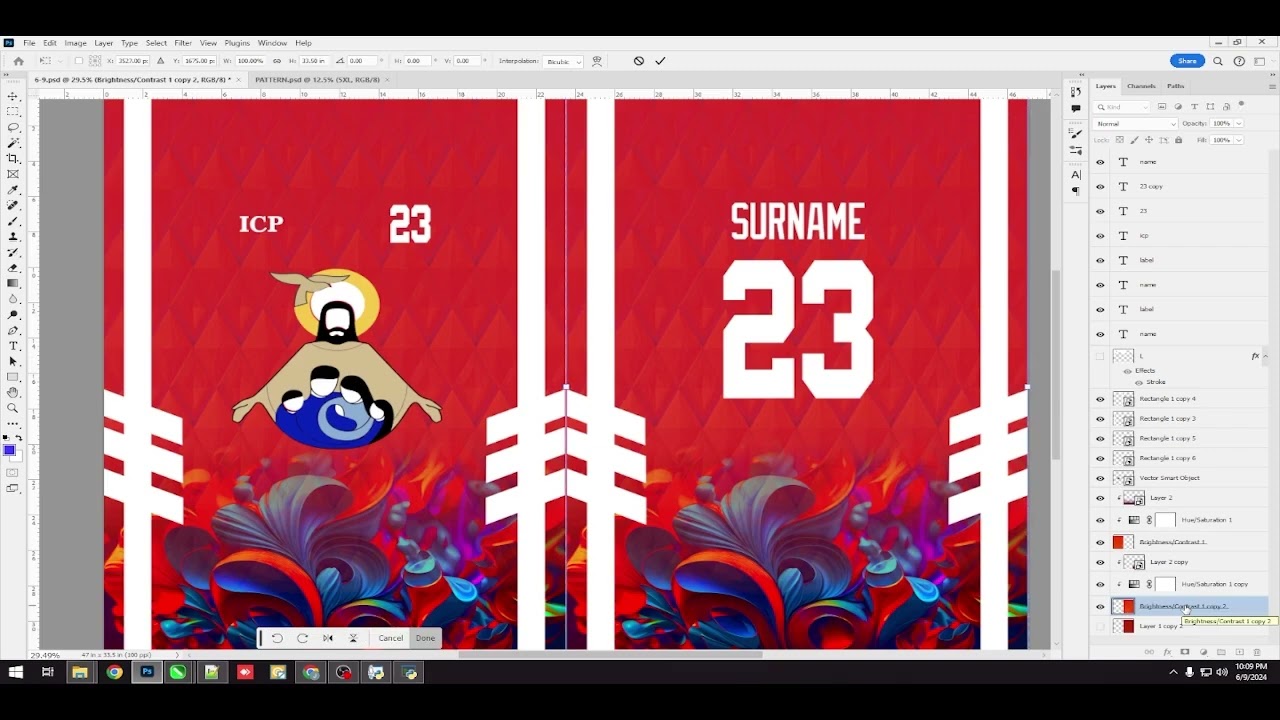Click the rotation angle input field
This screenshot has height=720, width=1280.
(x=360, y=61)
